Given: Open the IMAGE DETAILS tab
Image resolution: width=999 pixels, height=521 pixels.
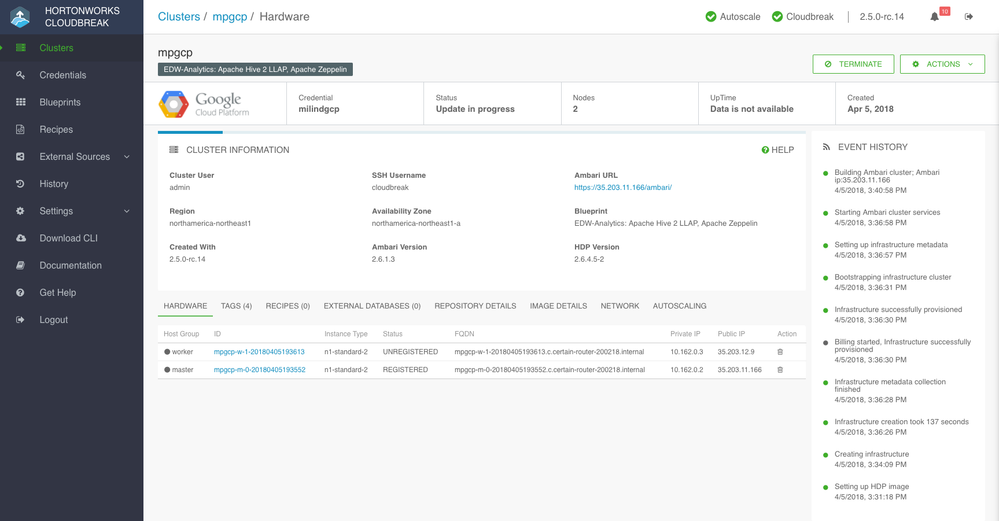Looking at the screenshot, I should [558, 306].
